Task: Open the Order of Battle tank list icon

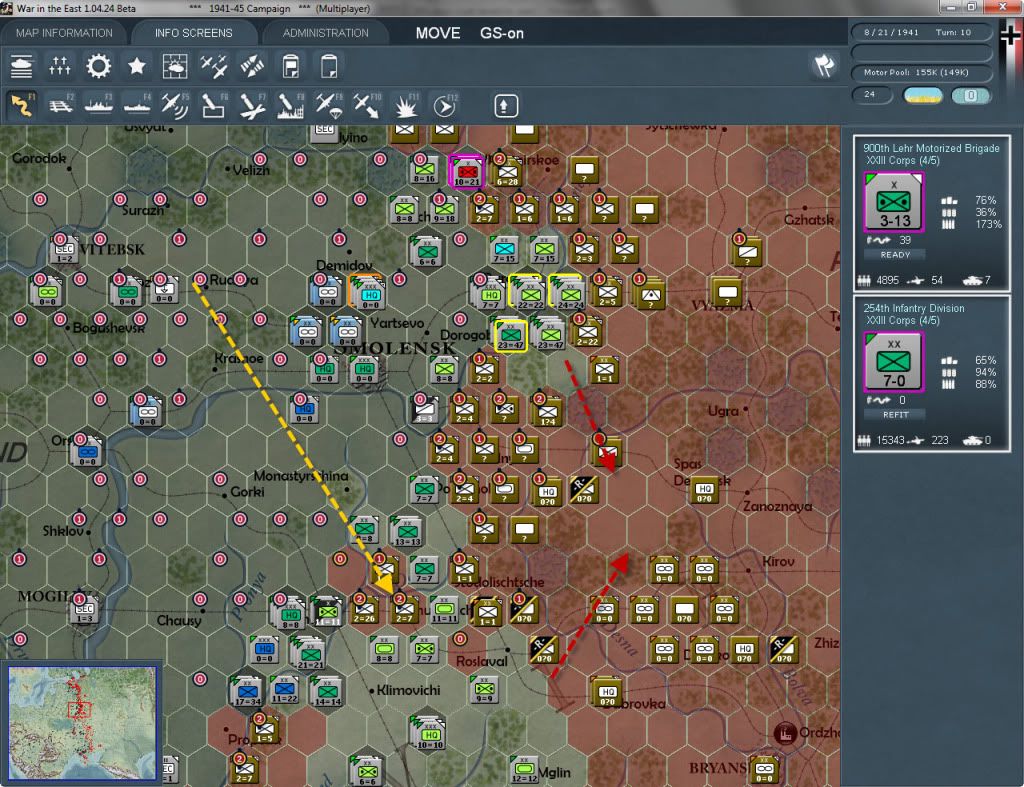Action: pos(22,67)
